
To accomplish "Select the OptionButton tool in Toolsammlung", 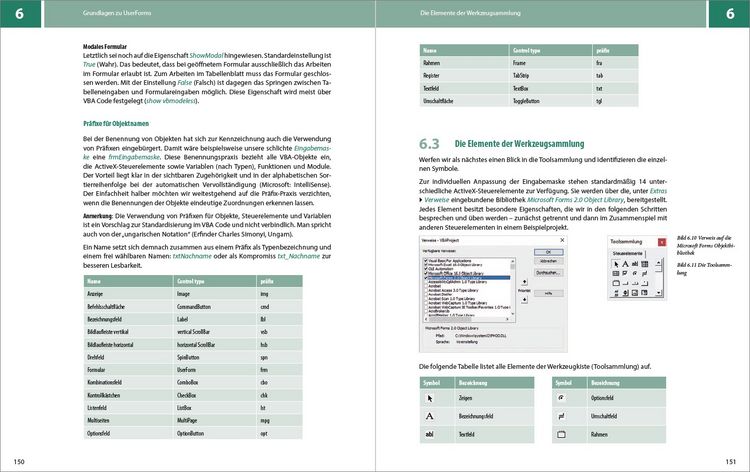I will (x=635, y=274).
